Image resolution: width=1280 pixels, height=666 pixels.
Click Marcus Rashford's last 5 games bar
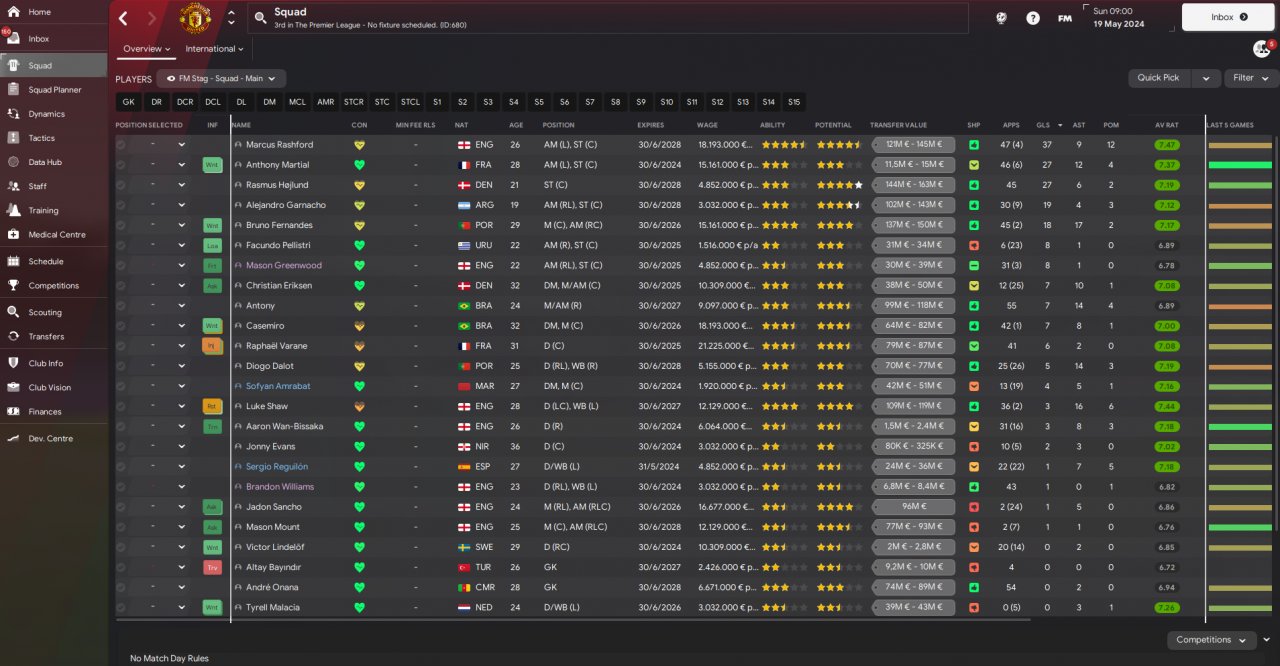[x=1240, y=145]
